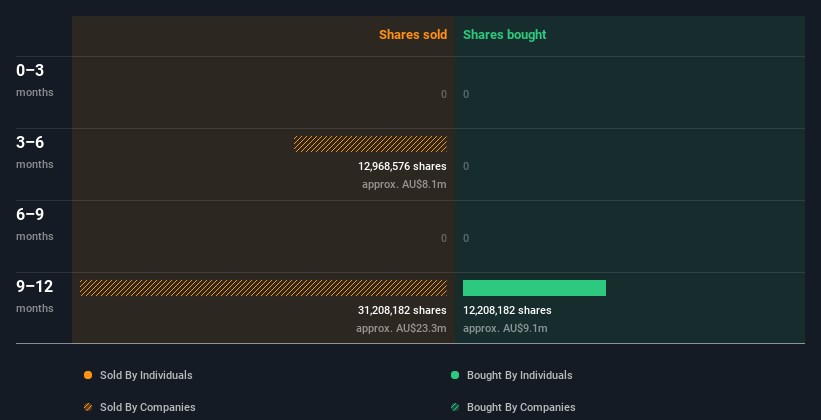Click the sold zero value in 0–3 months row
821x420 pixels.
[x=444, y=94]
